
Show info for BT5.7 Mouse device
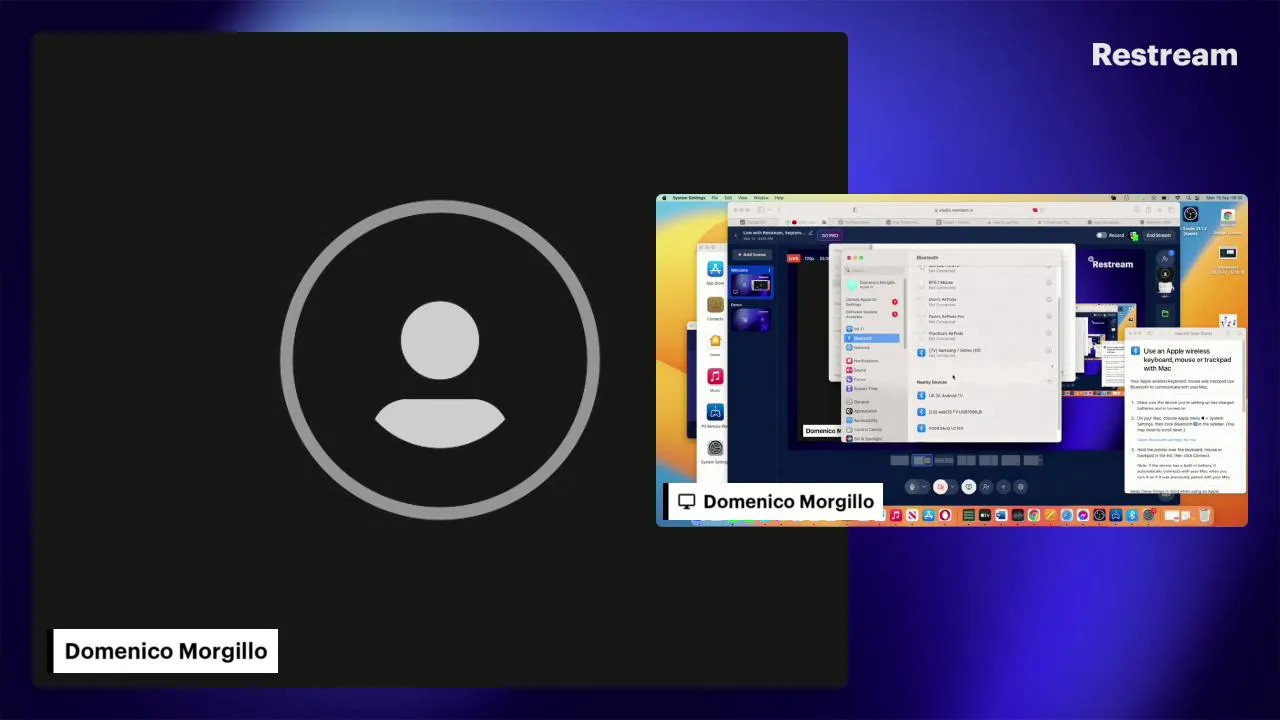point(1049,283)
